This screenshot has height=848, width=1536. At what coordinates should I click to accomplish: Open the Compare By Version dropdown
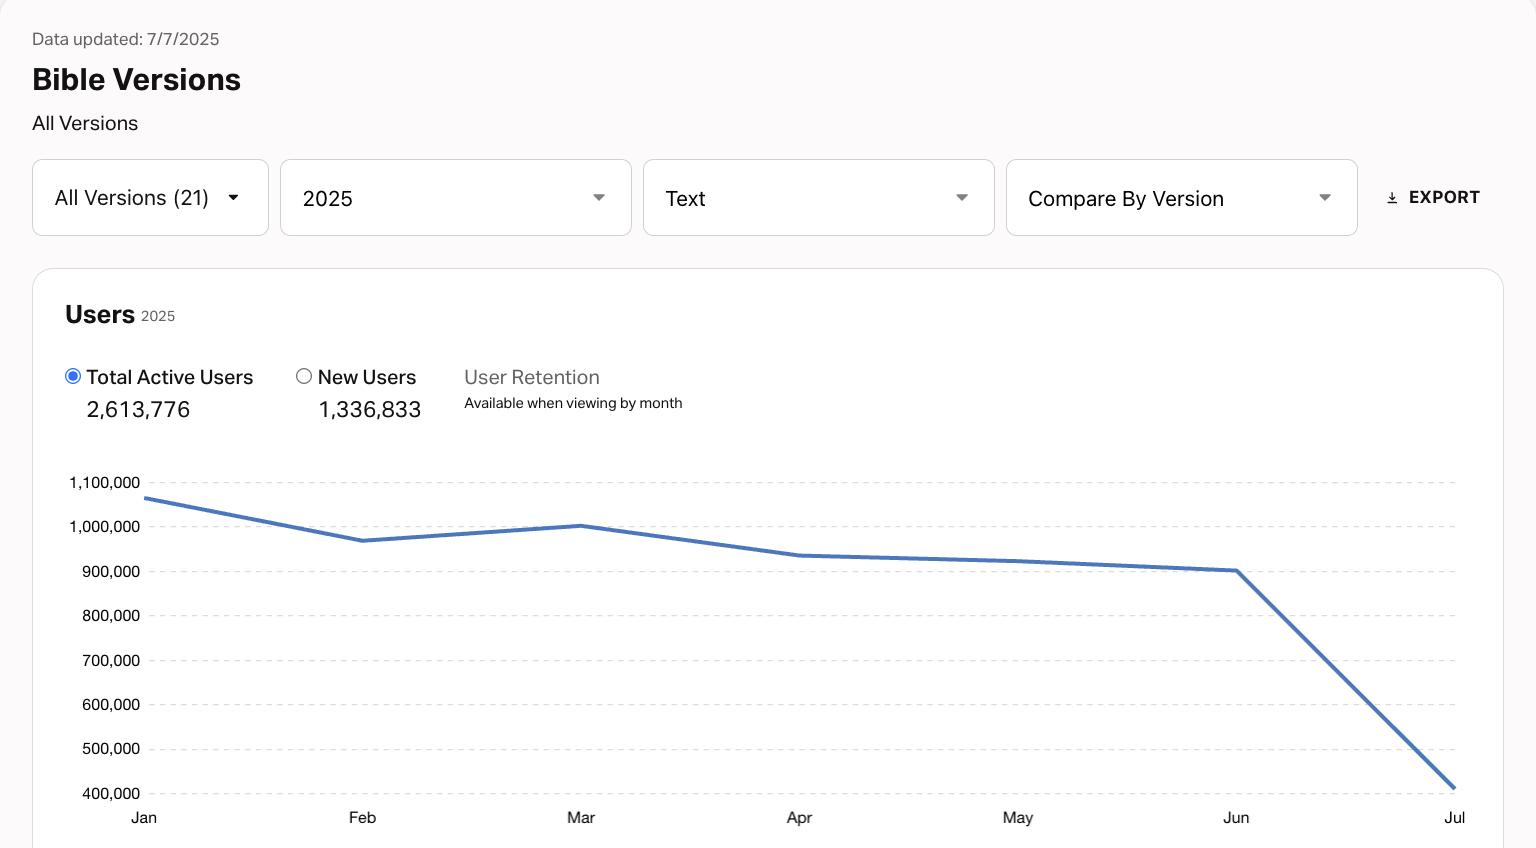(1182, 198)
